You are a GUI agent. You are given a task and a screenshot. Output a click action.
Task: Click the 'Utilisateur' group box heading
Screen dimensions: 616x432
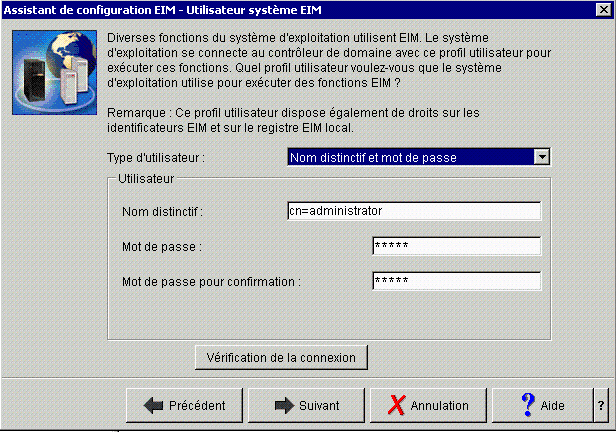[x=146, y=179]
